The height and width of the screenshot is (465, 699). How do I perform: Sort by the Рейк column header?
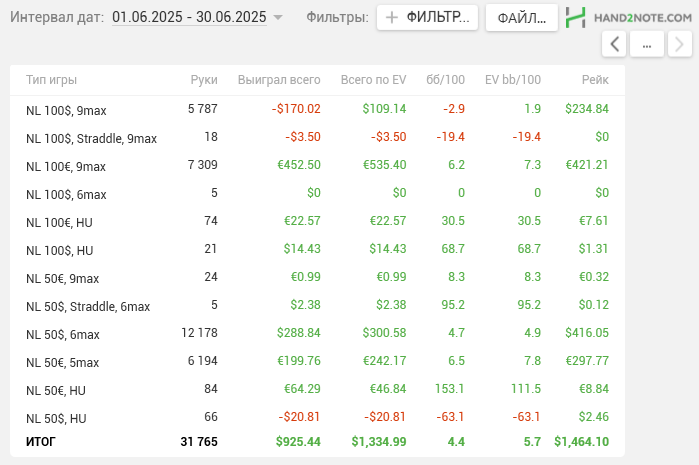click(x=594, y=80)
